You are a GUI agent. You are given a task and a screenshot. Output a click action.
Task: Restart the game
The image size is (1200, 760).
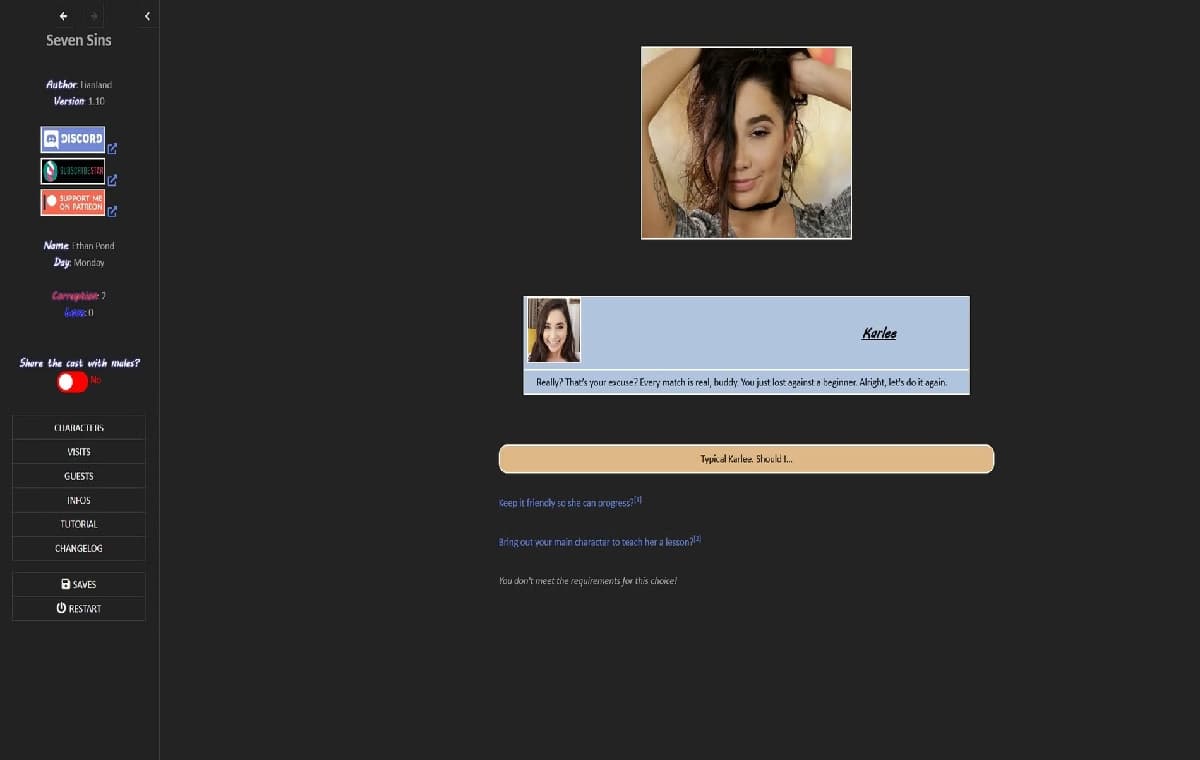[79, 608]
